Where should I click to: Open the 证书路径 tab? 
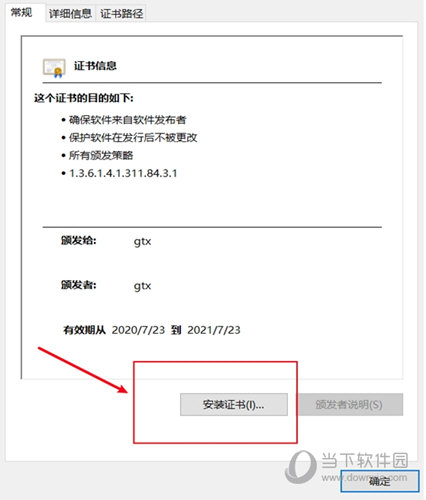[x=121, y=14]
